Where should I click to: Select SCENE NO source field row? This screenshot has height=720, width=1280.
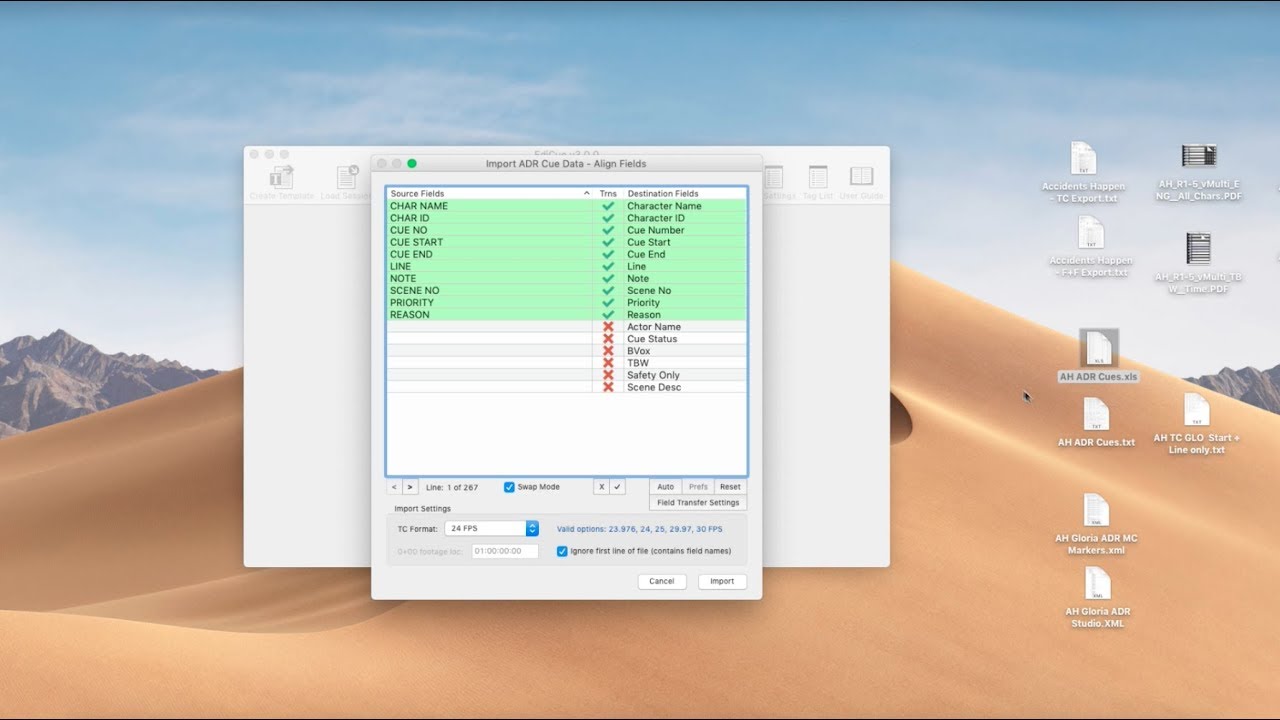pyautogui.click(x=491, y=291)
